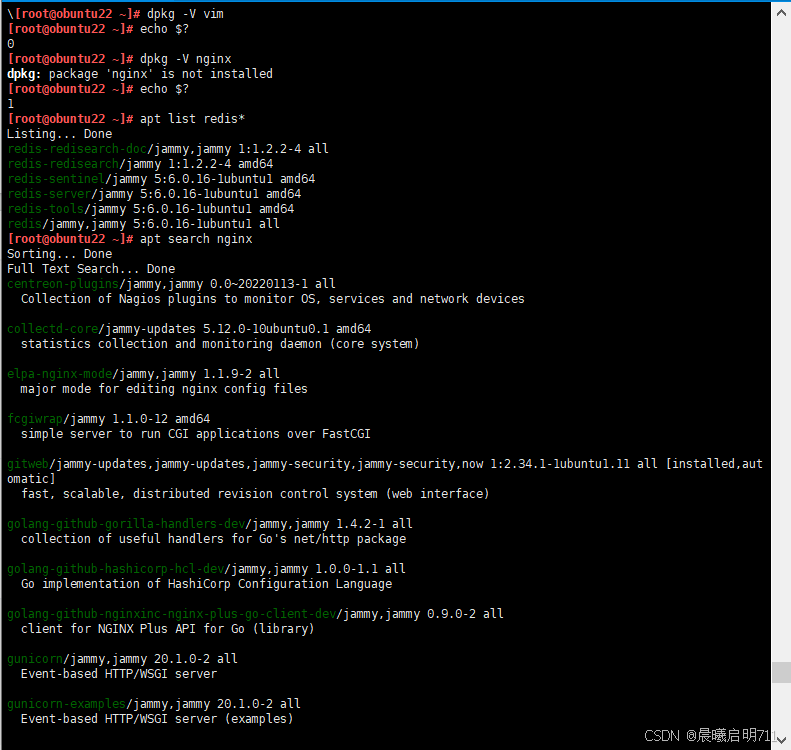
Task: Click the elpa-nginx-mode package name
Action: click(60, 374)
